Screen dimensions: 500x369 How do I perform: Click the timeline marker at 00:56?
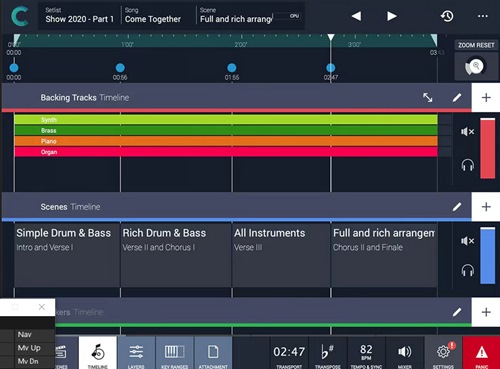(120, 68)
